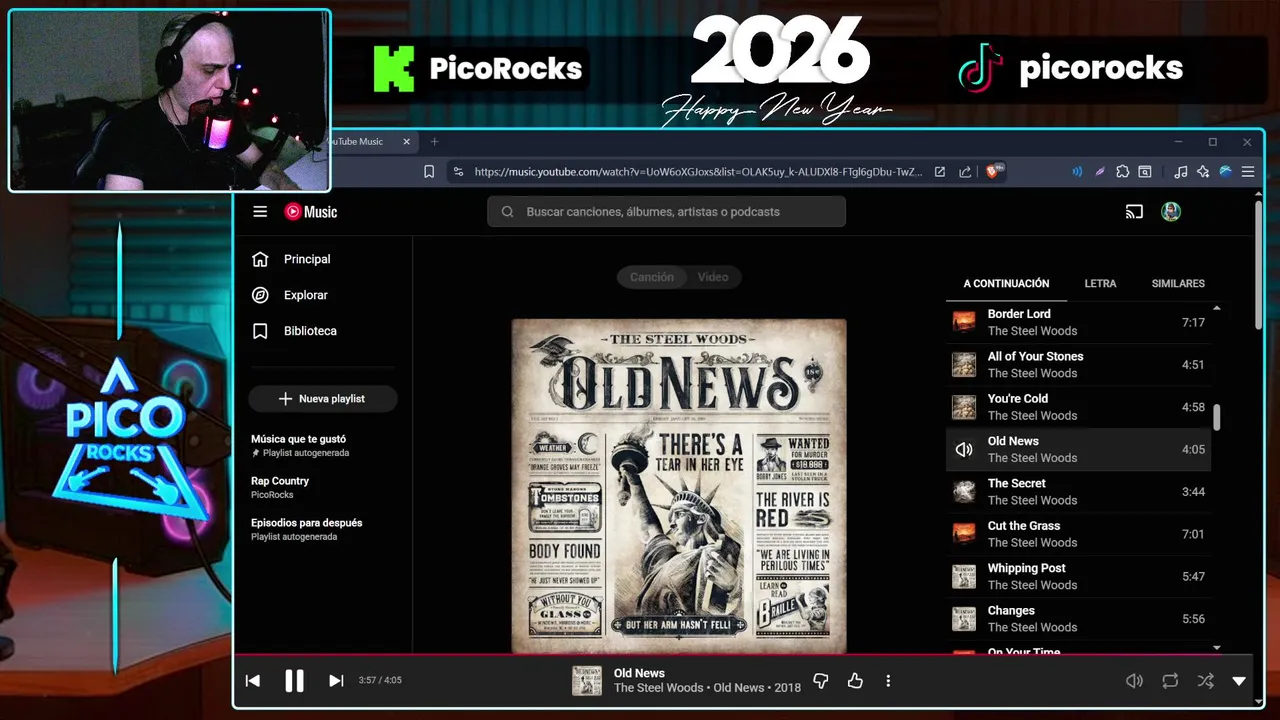Image resolution: width=1280 pixels, height=720 pixels.
Task: Toggle repeat mode
Action: [1170, 681]
